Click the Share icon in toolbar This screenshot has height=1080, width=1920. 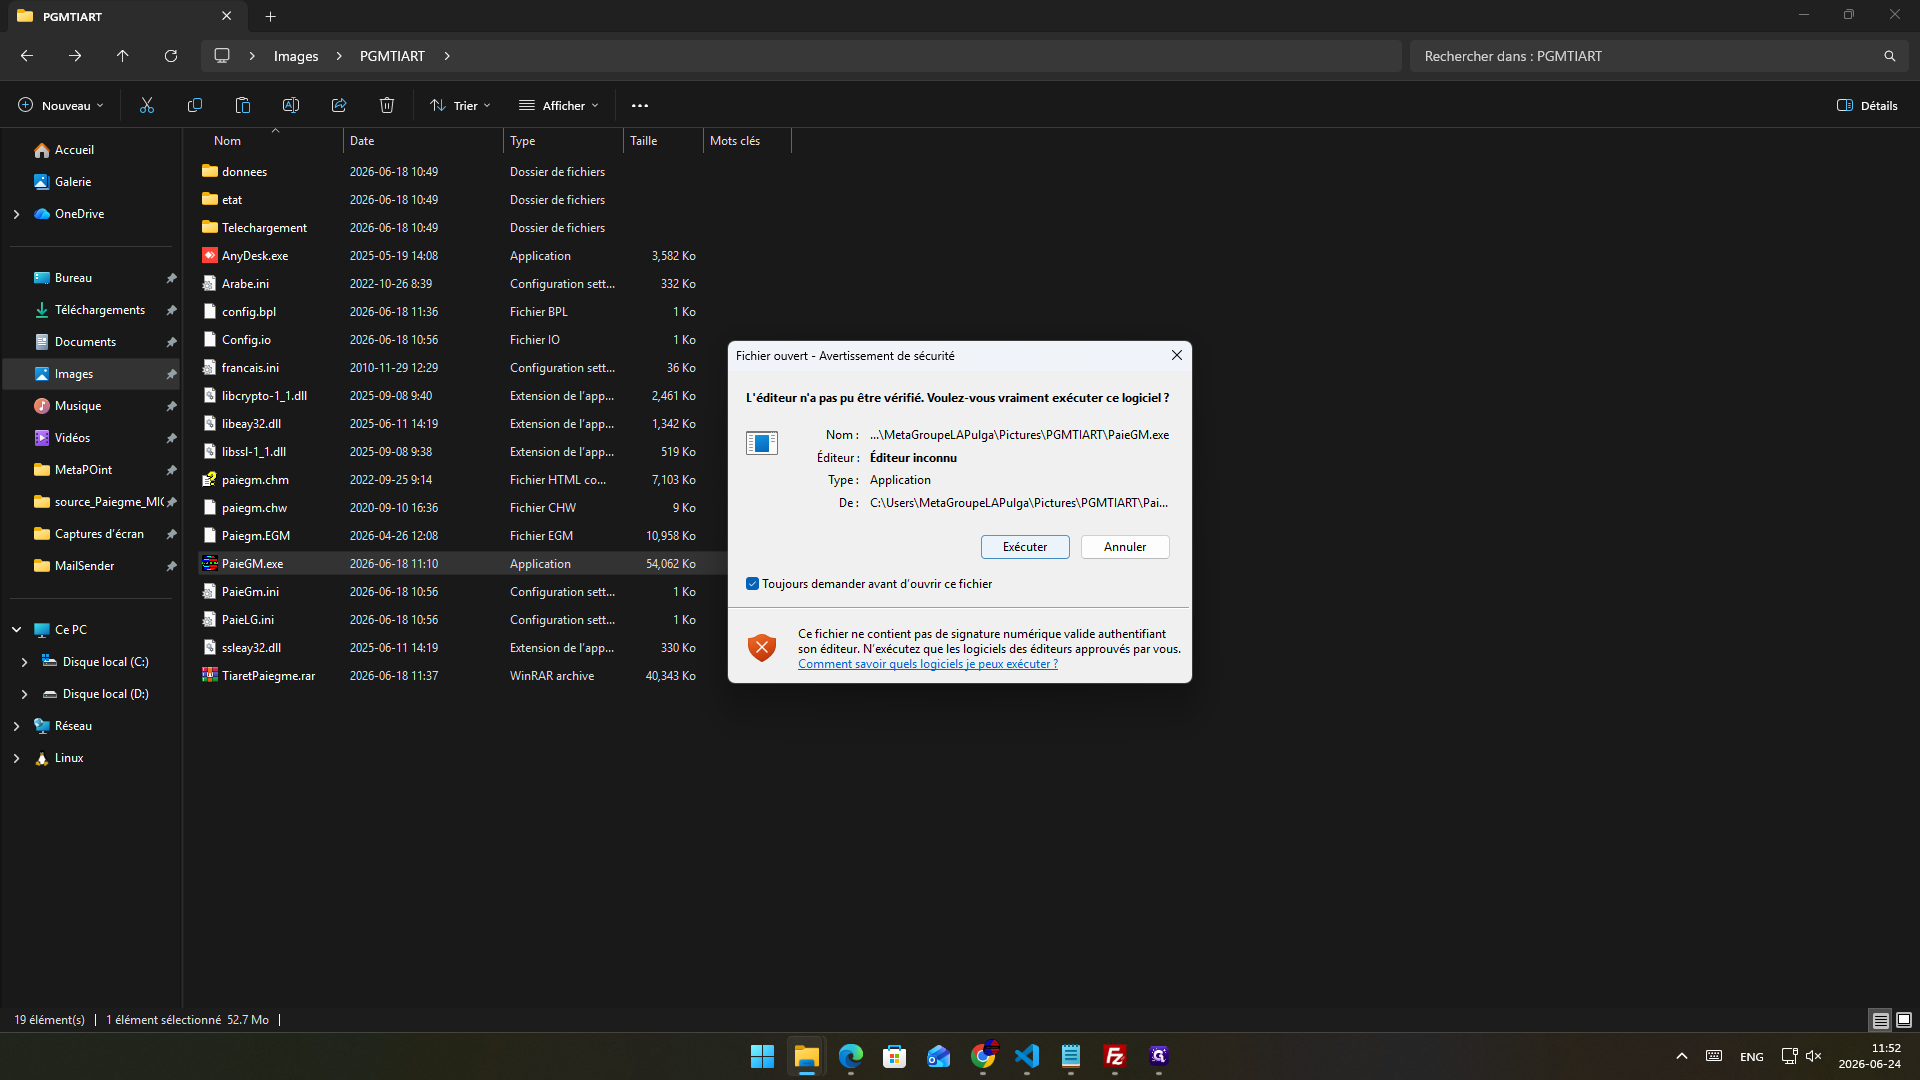point(339,105)
